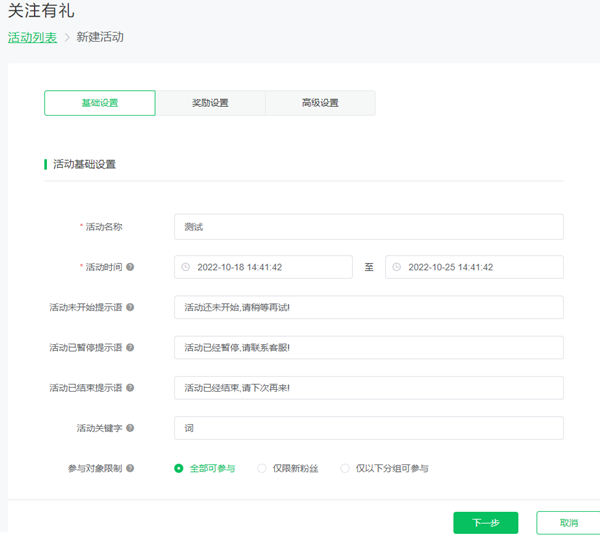Open the 活动列表 breadcrumb link

coord(33,38)
